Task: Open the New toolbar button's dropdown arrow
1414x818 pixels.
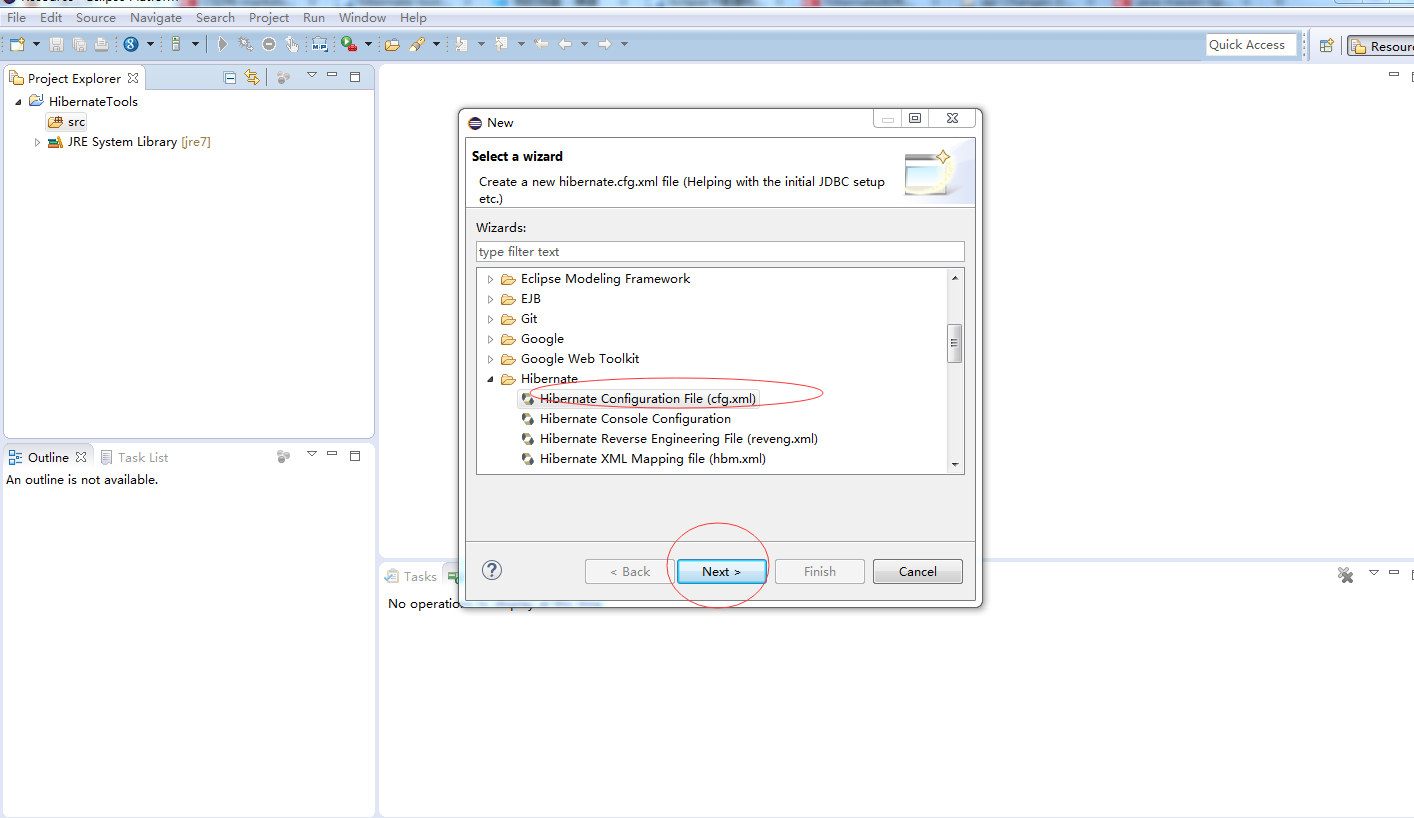Action: point(36,44)
